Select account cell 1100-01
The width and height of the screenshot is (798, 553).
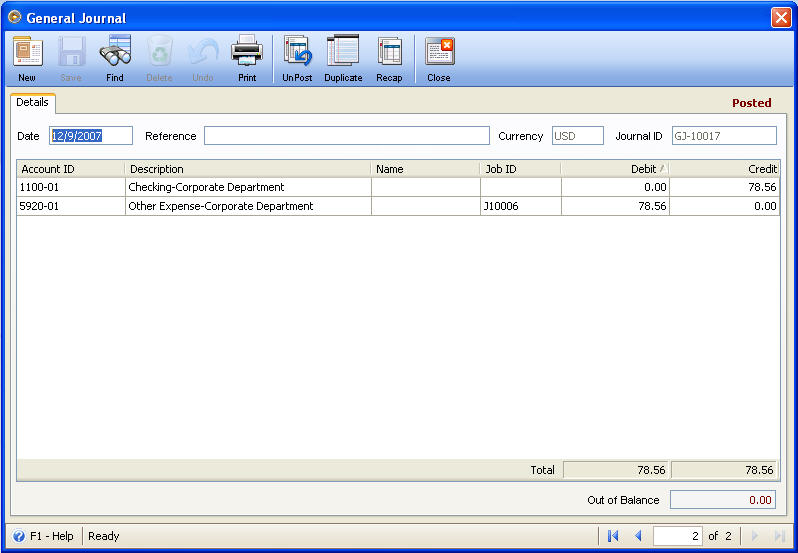tap(71, 187)
